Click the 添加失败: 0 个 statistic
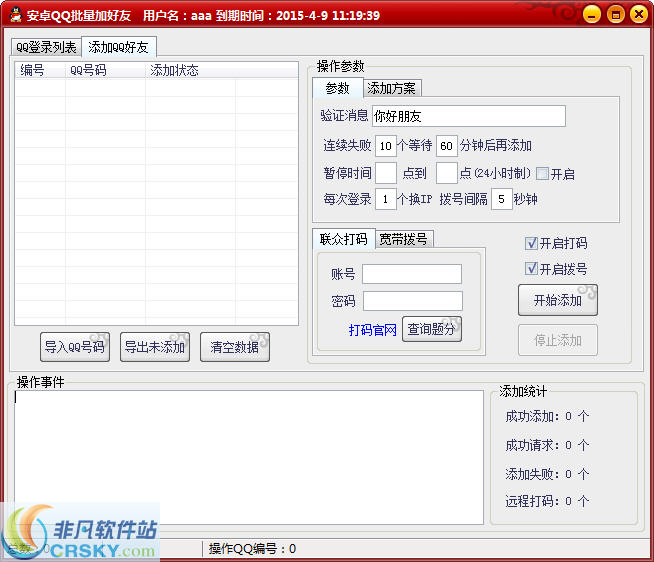The width and height of the screenshot is (654, 562). click(547, 474)
